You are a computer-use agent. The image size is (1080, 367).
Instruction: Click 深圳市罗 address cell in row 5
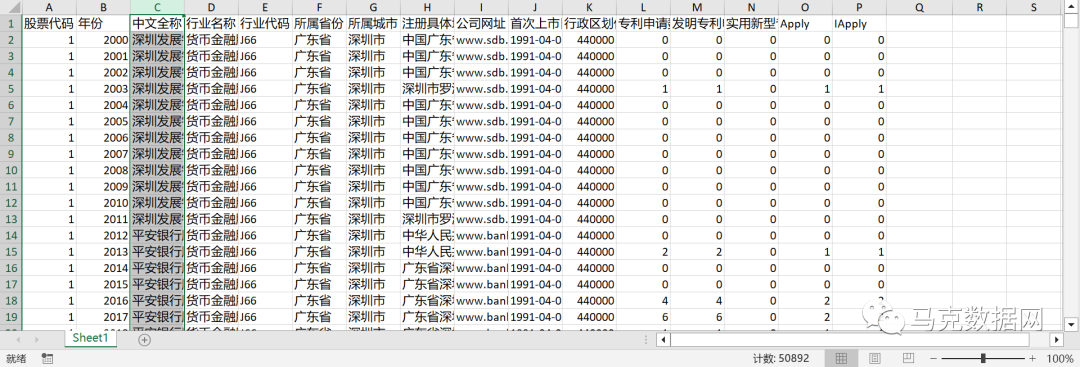click(427, 88)
